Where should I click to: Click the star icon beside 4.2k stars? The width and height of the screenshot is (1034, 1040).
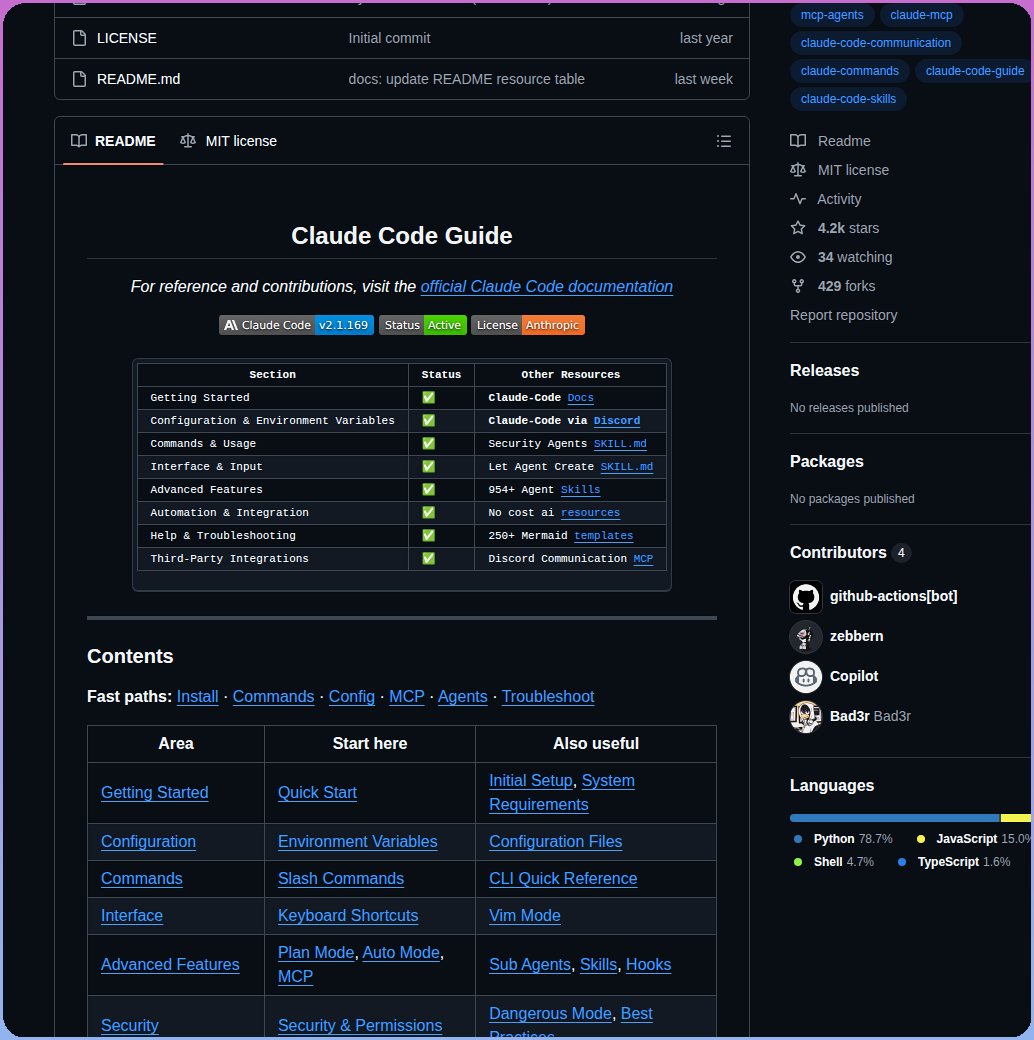pos(798,228)
